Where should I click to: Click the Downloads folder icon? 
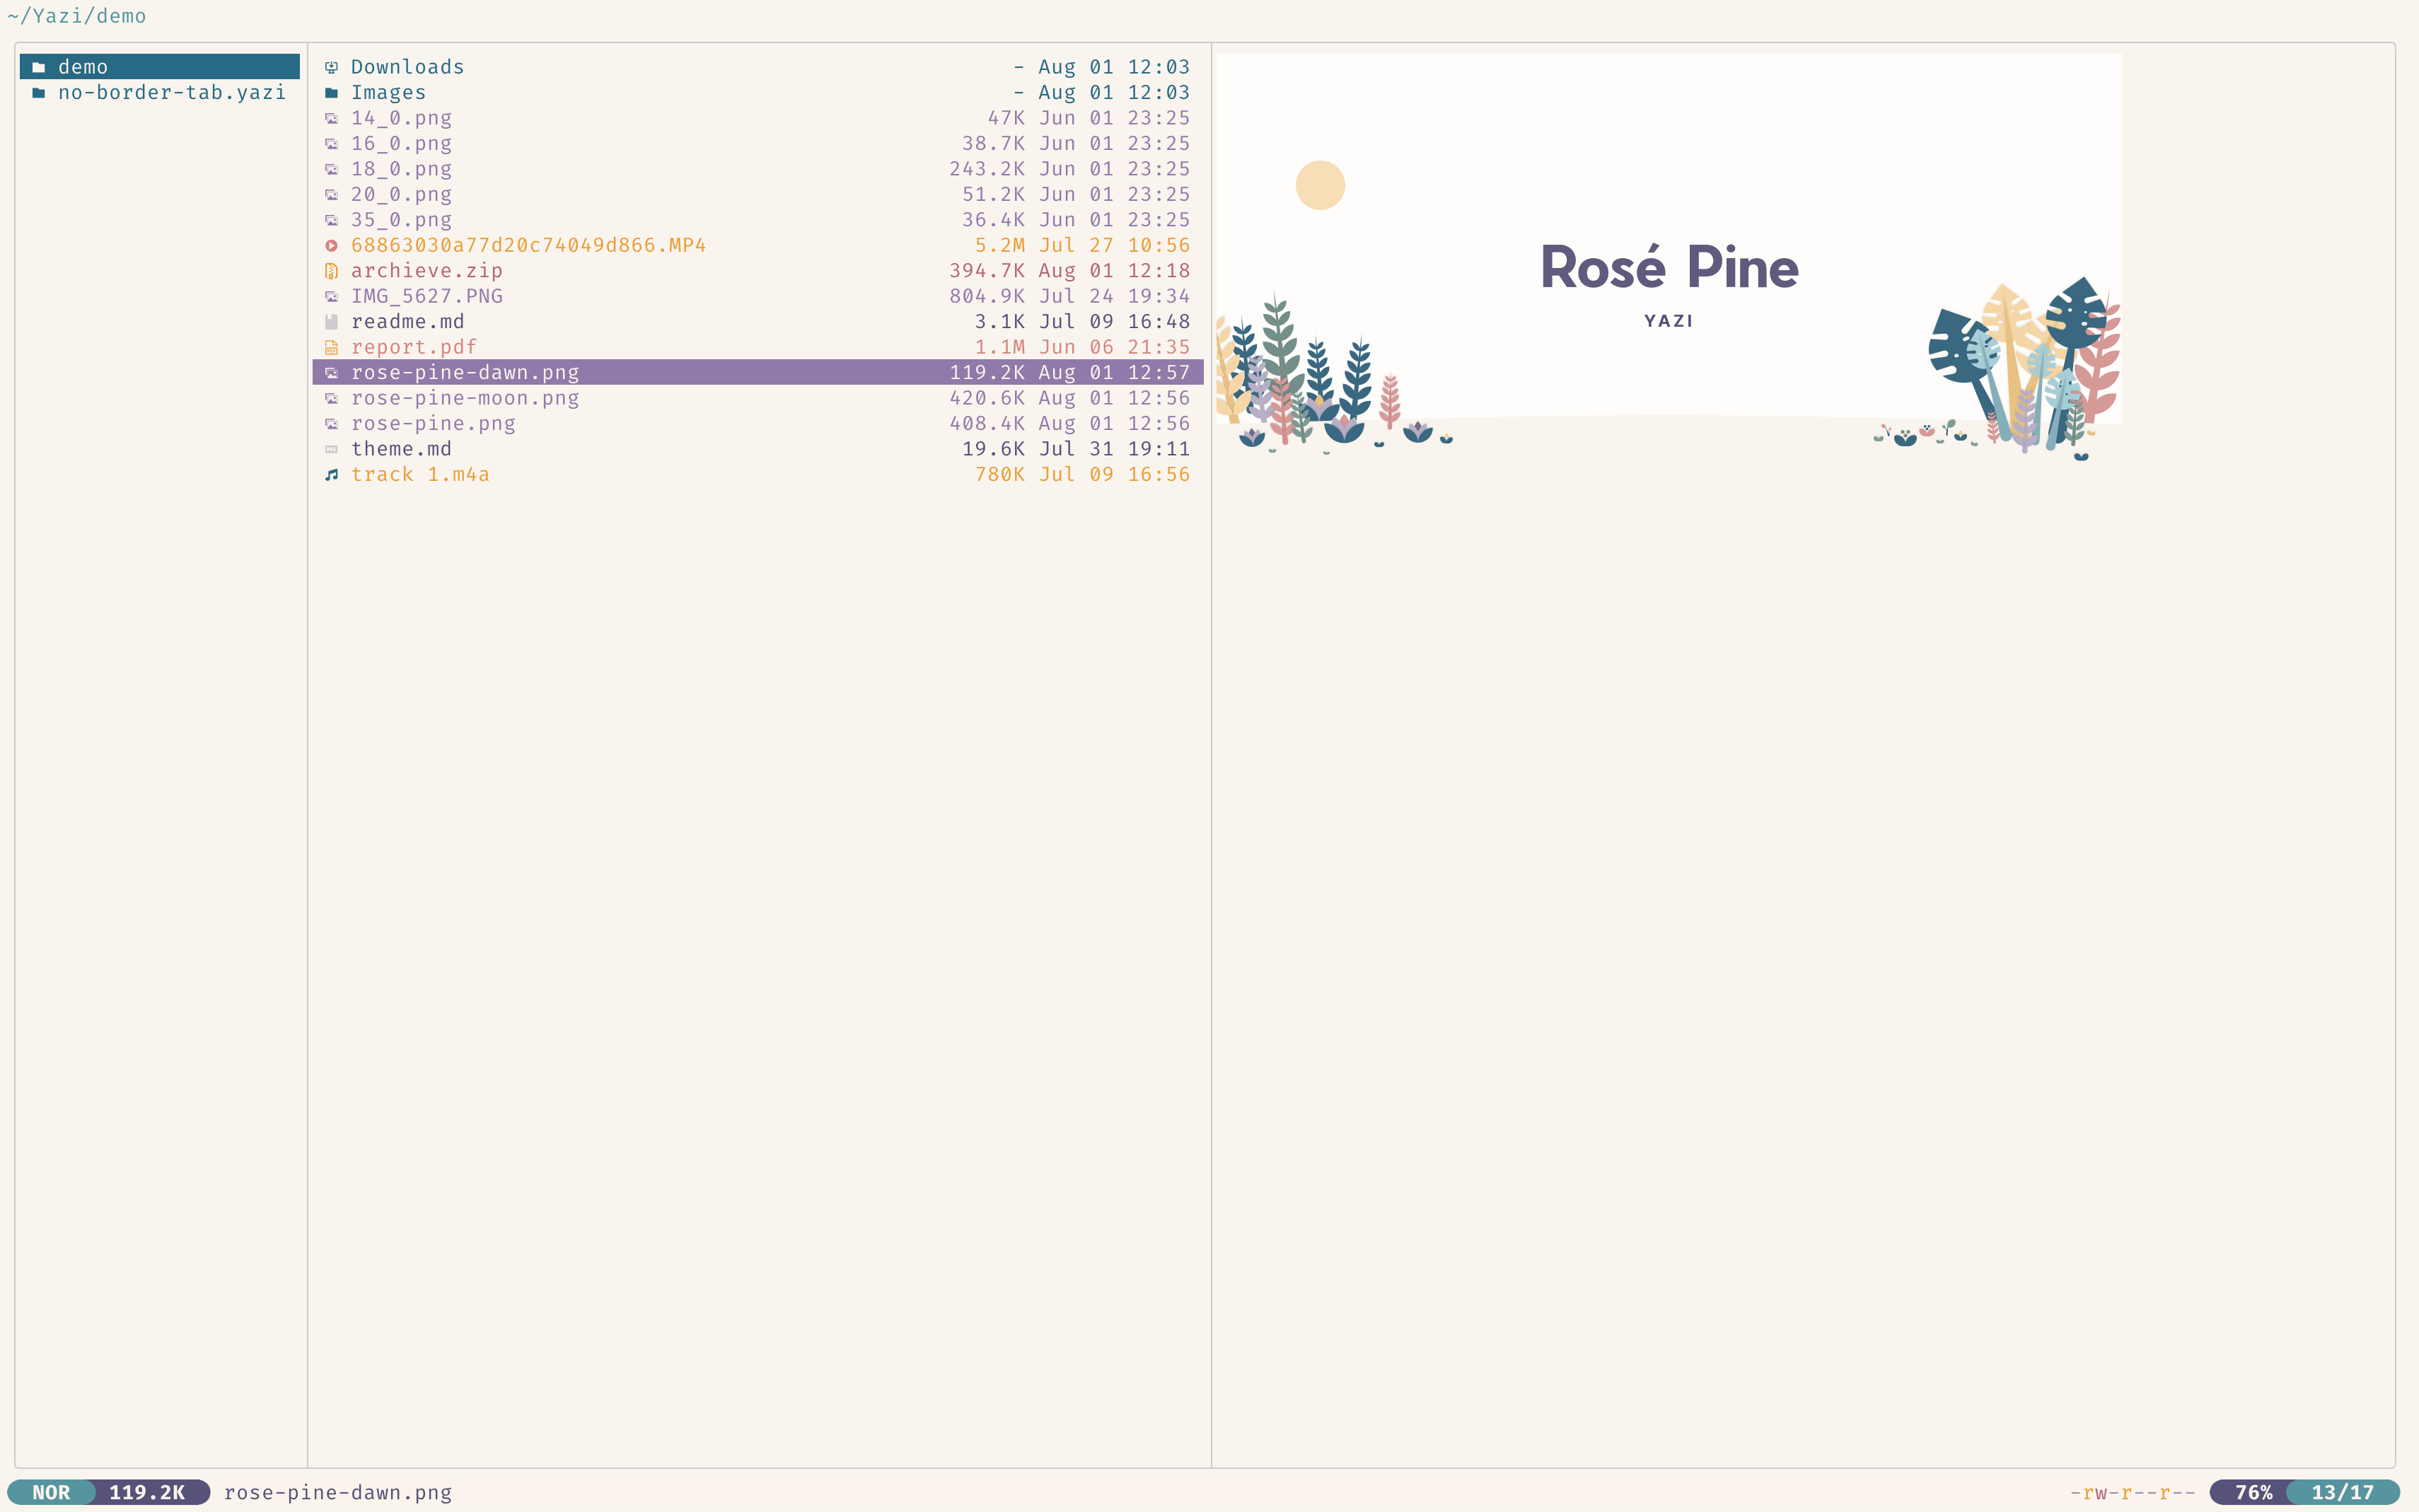click(331, 67)
